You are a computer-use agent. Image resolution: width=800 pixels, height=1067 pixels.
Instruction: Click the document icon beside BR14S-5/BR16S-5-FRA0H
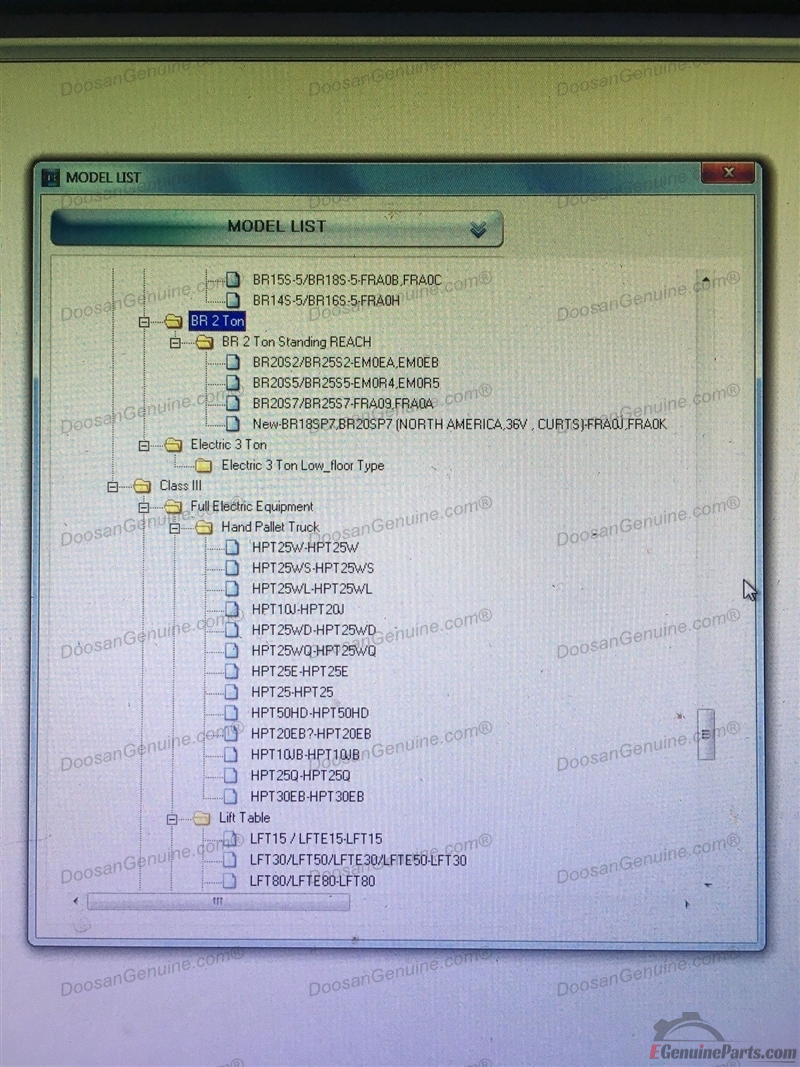(232, 300)
